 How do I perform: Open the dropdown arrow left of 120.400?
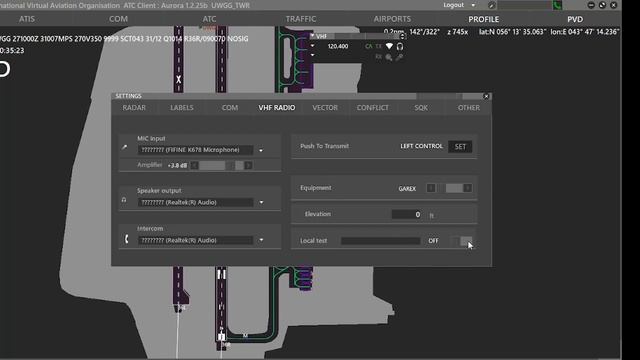[313, 46]
